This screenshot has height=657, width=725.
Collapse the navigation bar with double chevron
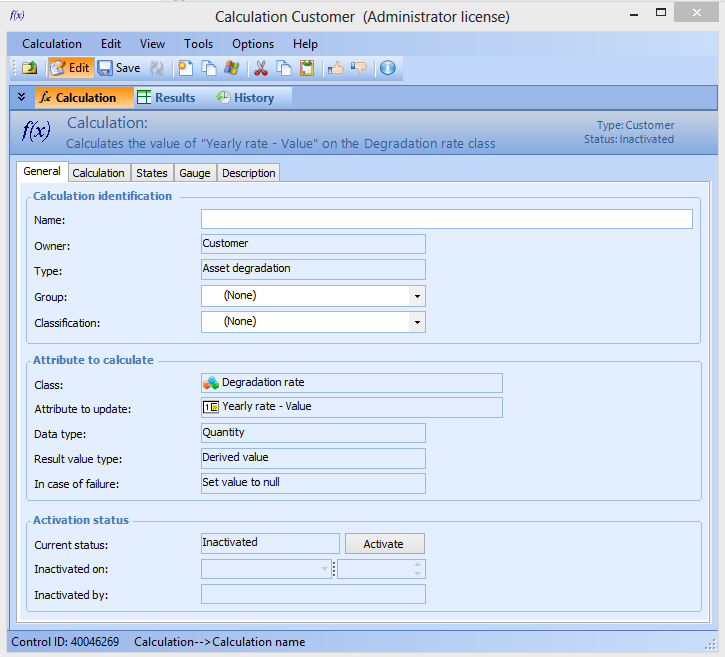[x=22, y=97]
